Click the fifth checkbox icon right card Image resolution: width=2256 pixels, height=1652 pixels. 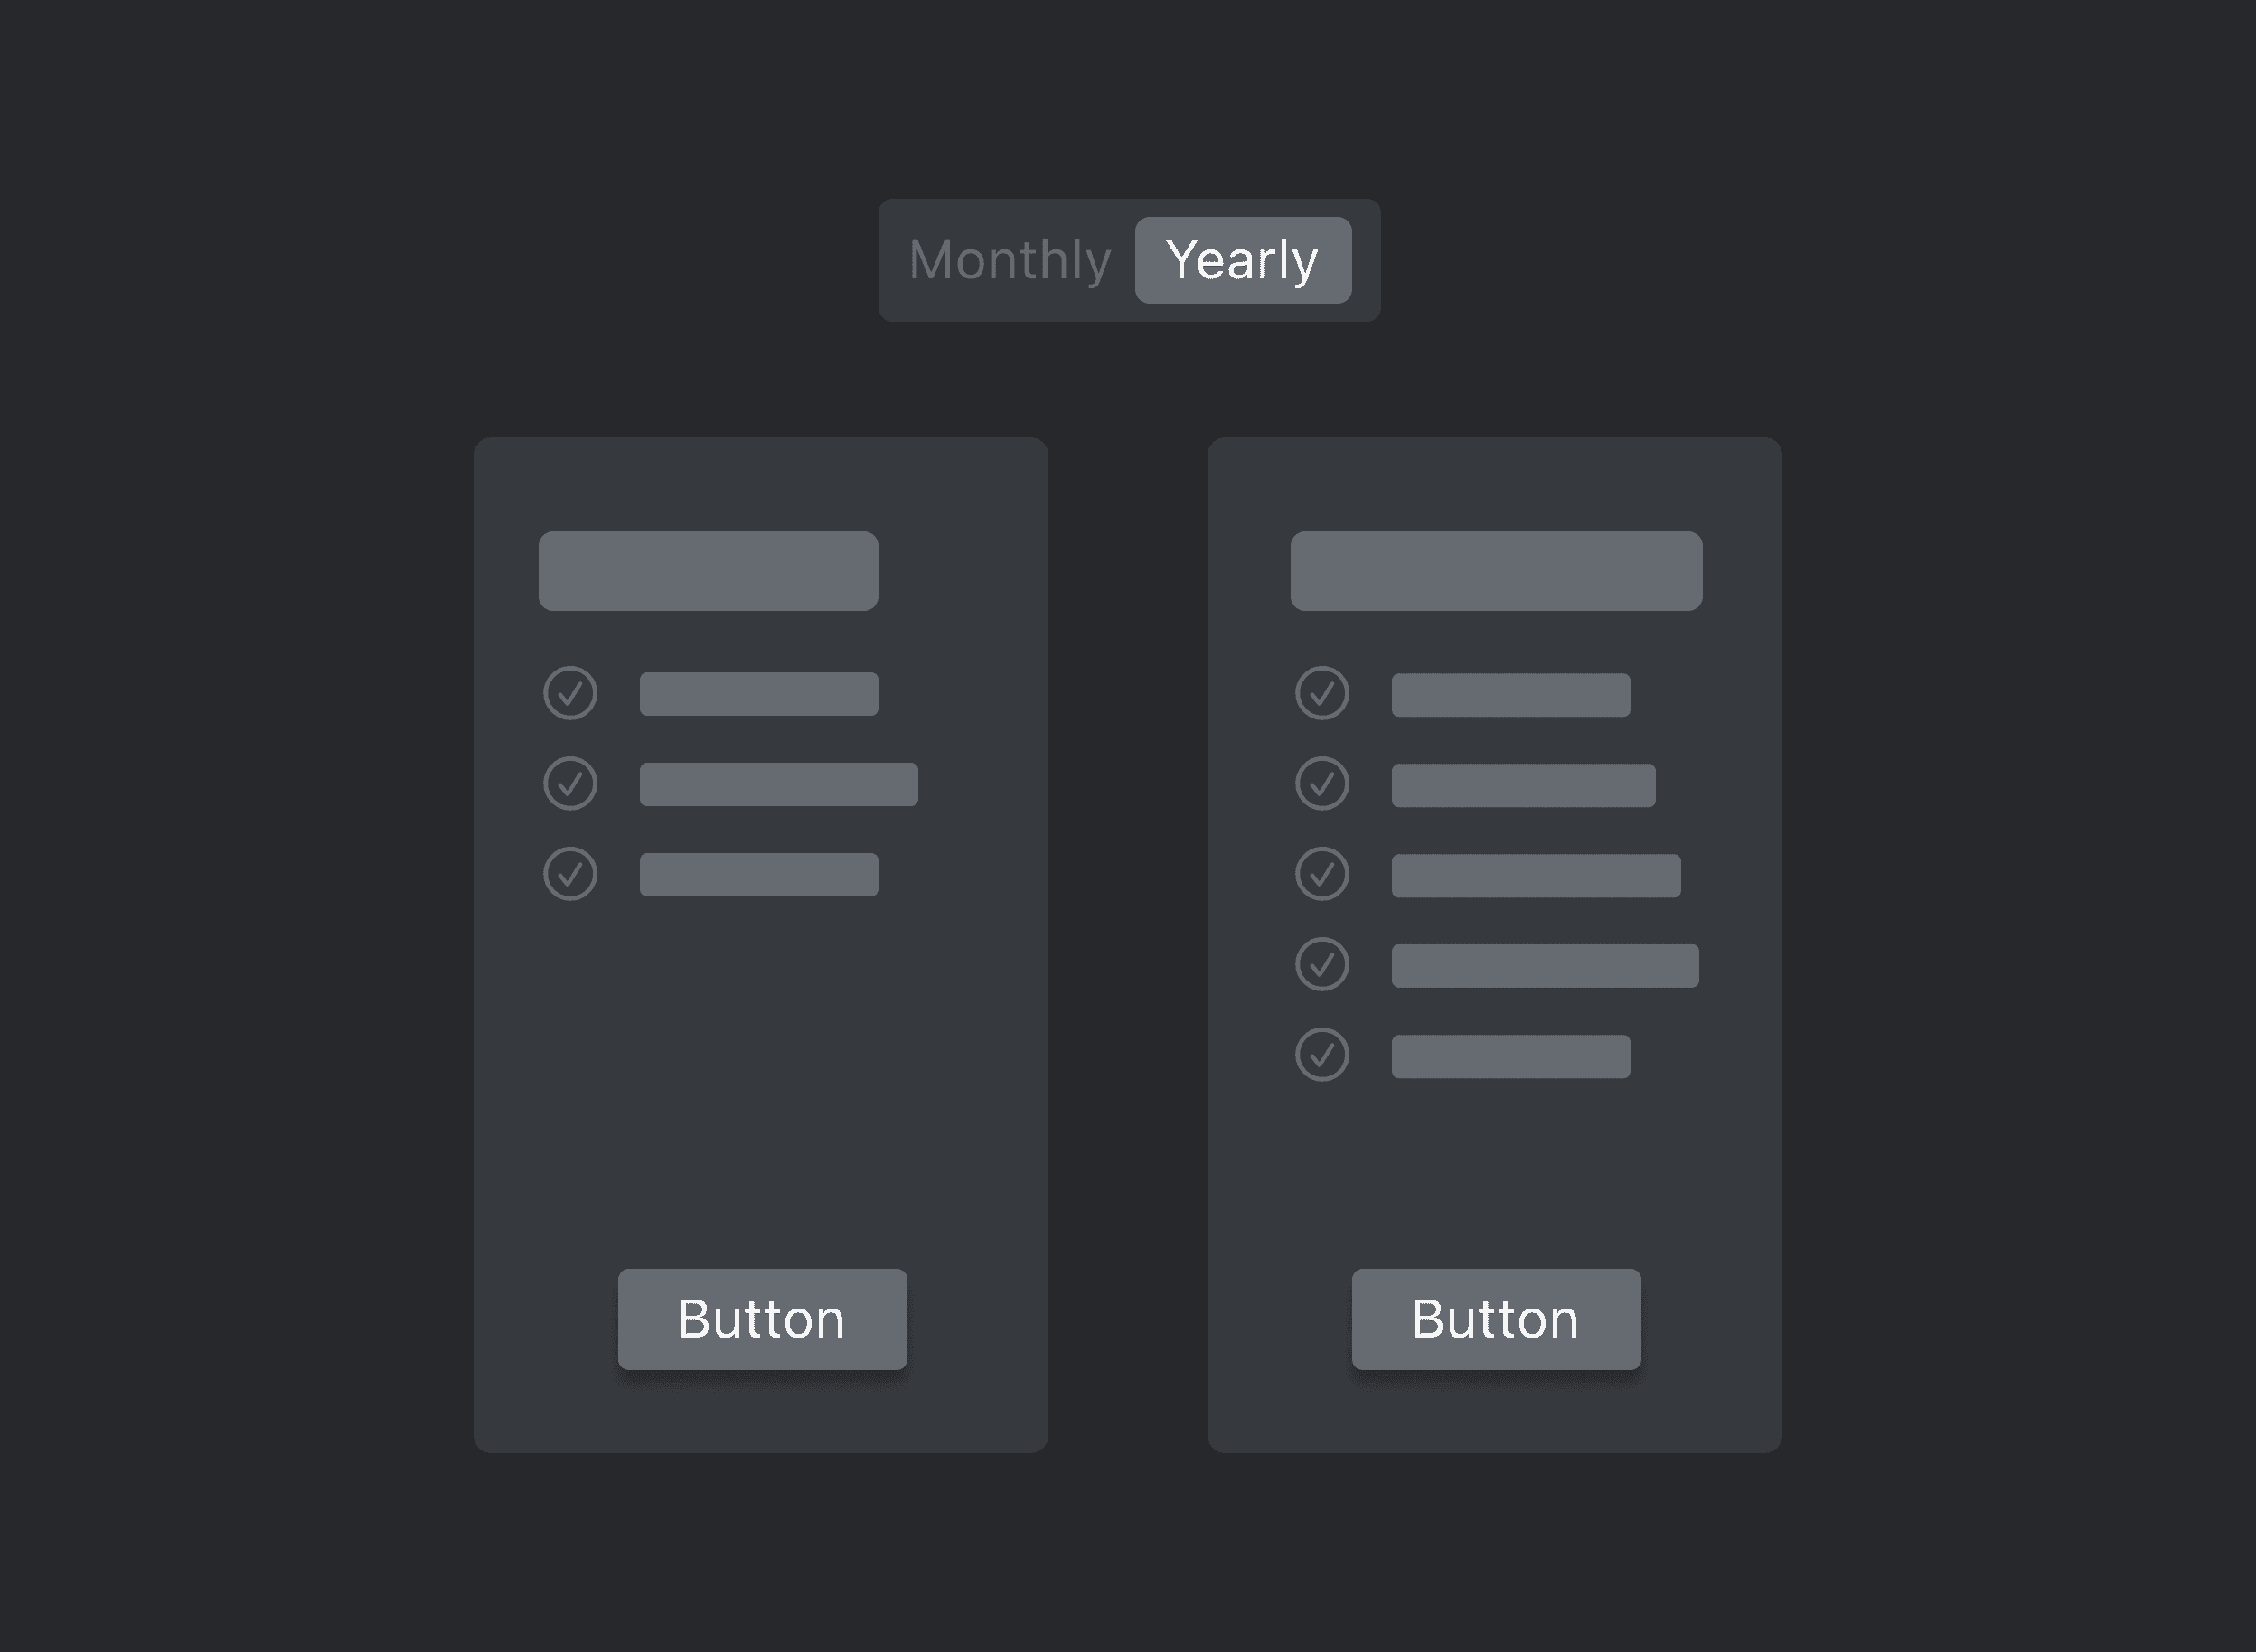pos(1321,1055)
